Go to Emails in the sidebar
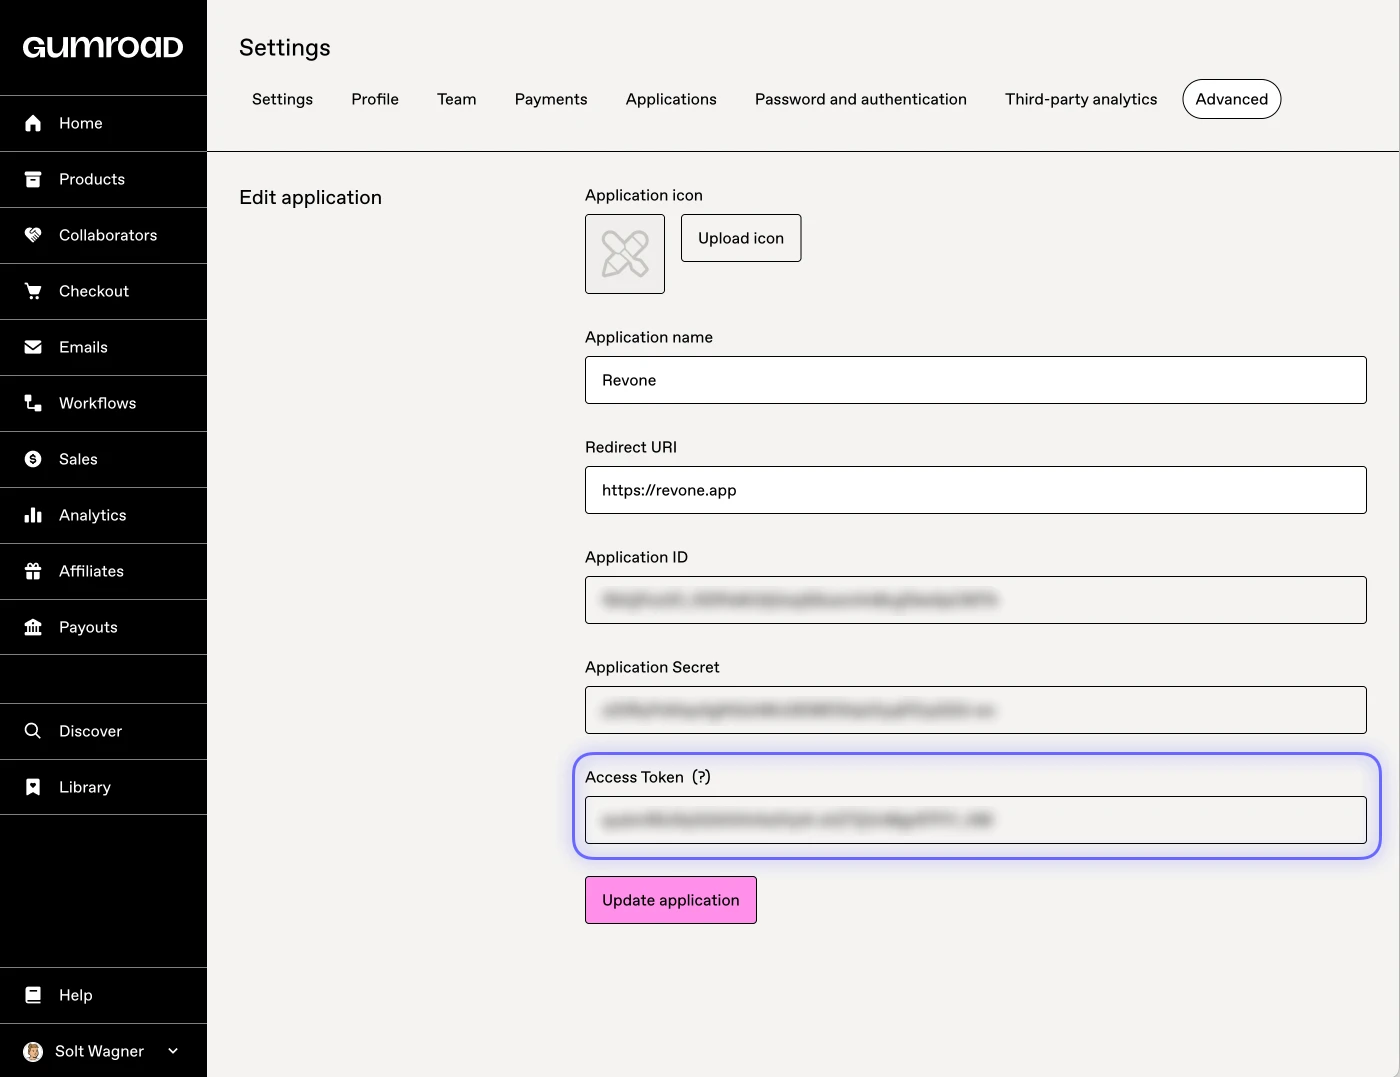The image size is (1400, 1077). point(103,347)
